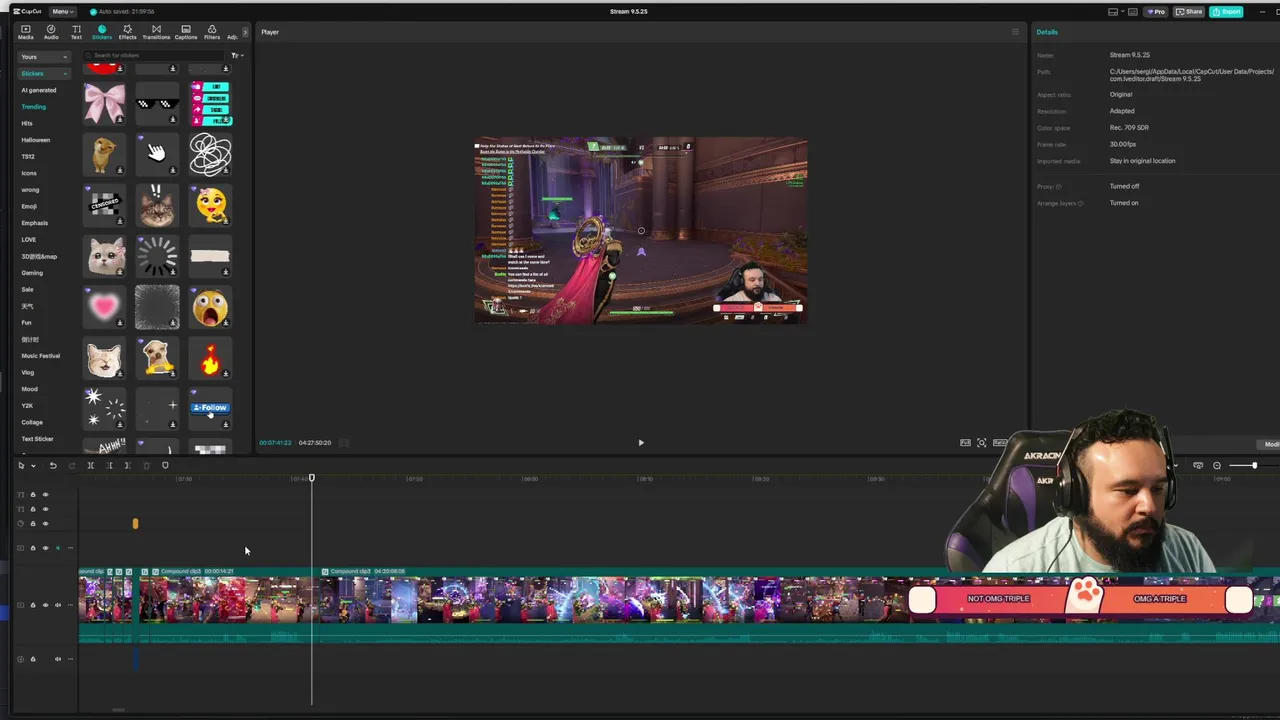Switch to the Text tab

click(x=76, y=32)
